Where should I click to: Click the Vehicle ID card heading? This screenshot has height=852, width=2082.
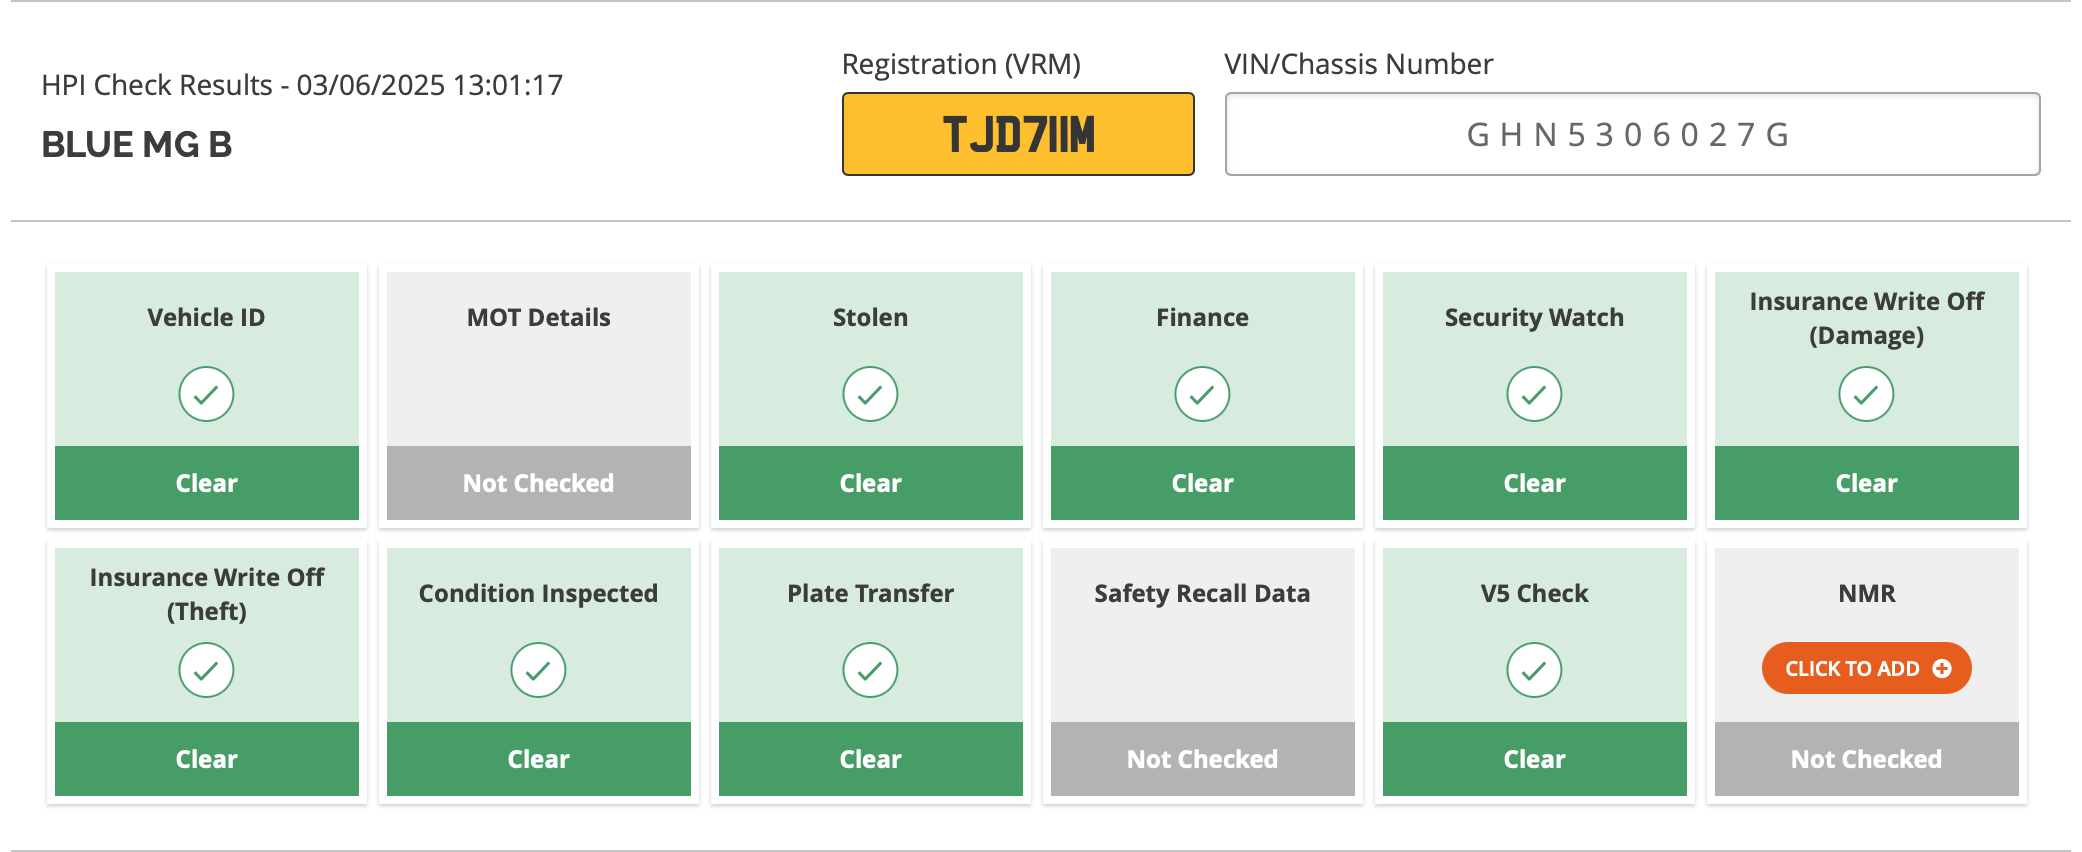pos(206,317)
